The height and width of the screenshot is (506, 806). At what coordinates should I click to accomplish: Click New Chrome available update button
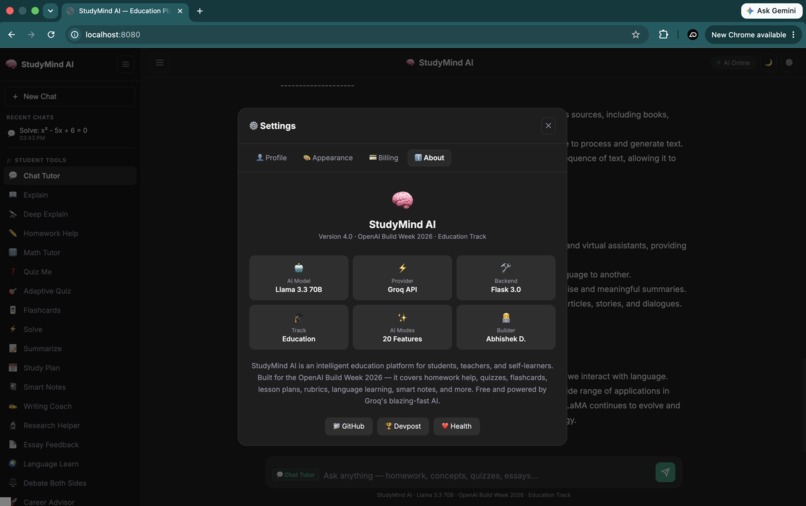(x=753, y=34)
